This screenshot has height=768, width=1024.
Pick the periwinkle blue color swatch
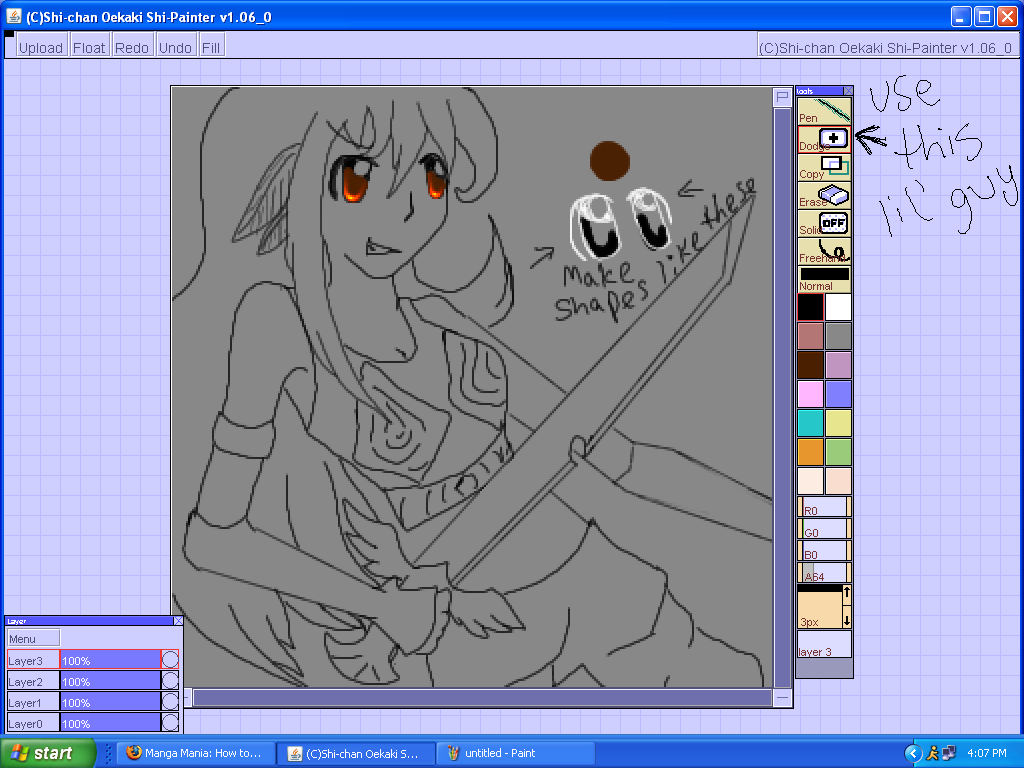click(x=839, y=394)
